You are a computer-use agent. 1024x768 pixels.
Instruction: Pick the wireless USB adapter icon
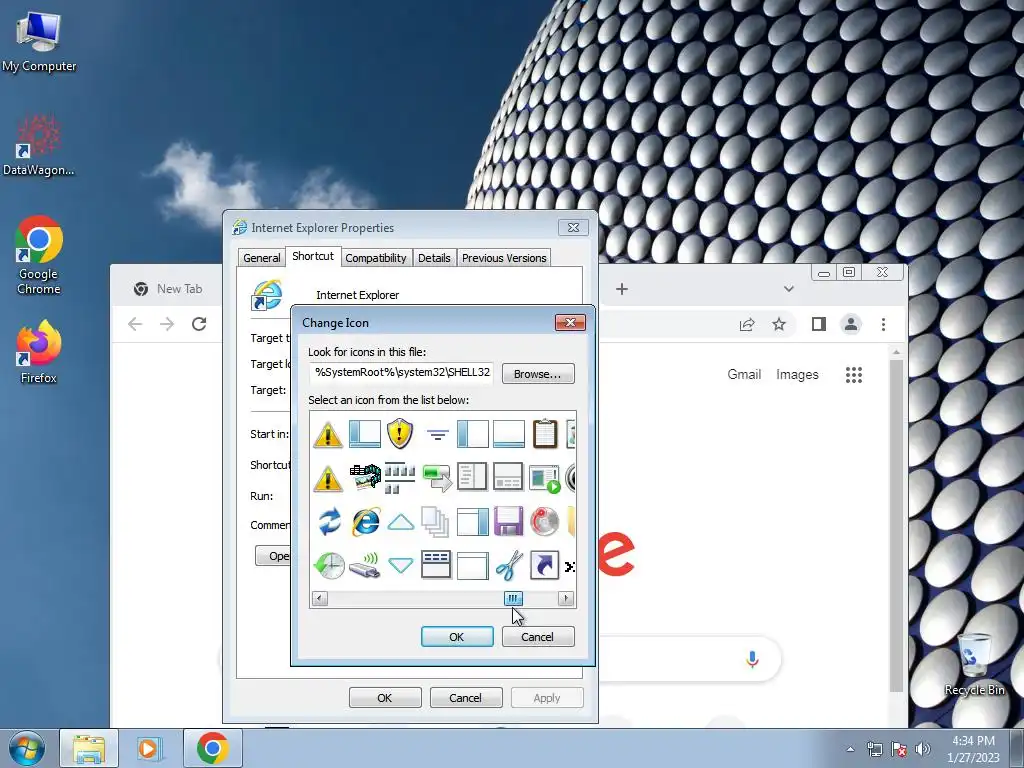coord(365,566)
